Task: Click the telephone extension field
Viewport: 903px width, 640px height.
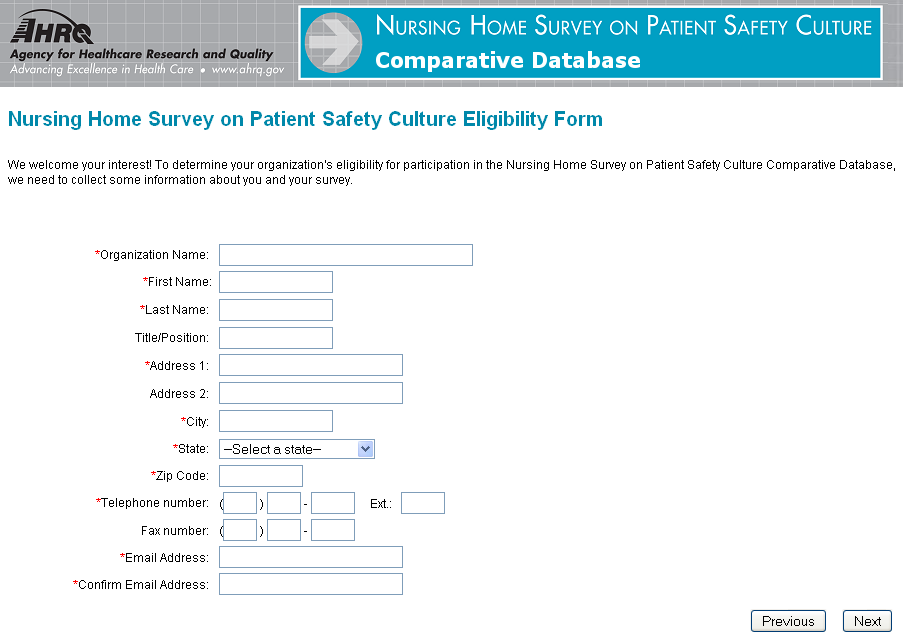Action: pos(422,503)
